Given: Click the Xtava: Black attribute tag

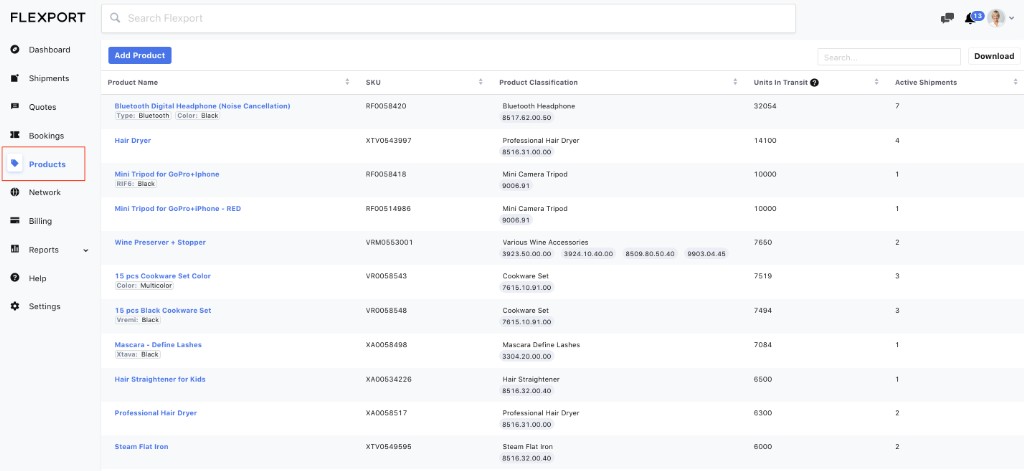Looking at the screenshot, I should 138,354.
